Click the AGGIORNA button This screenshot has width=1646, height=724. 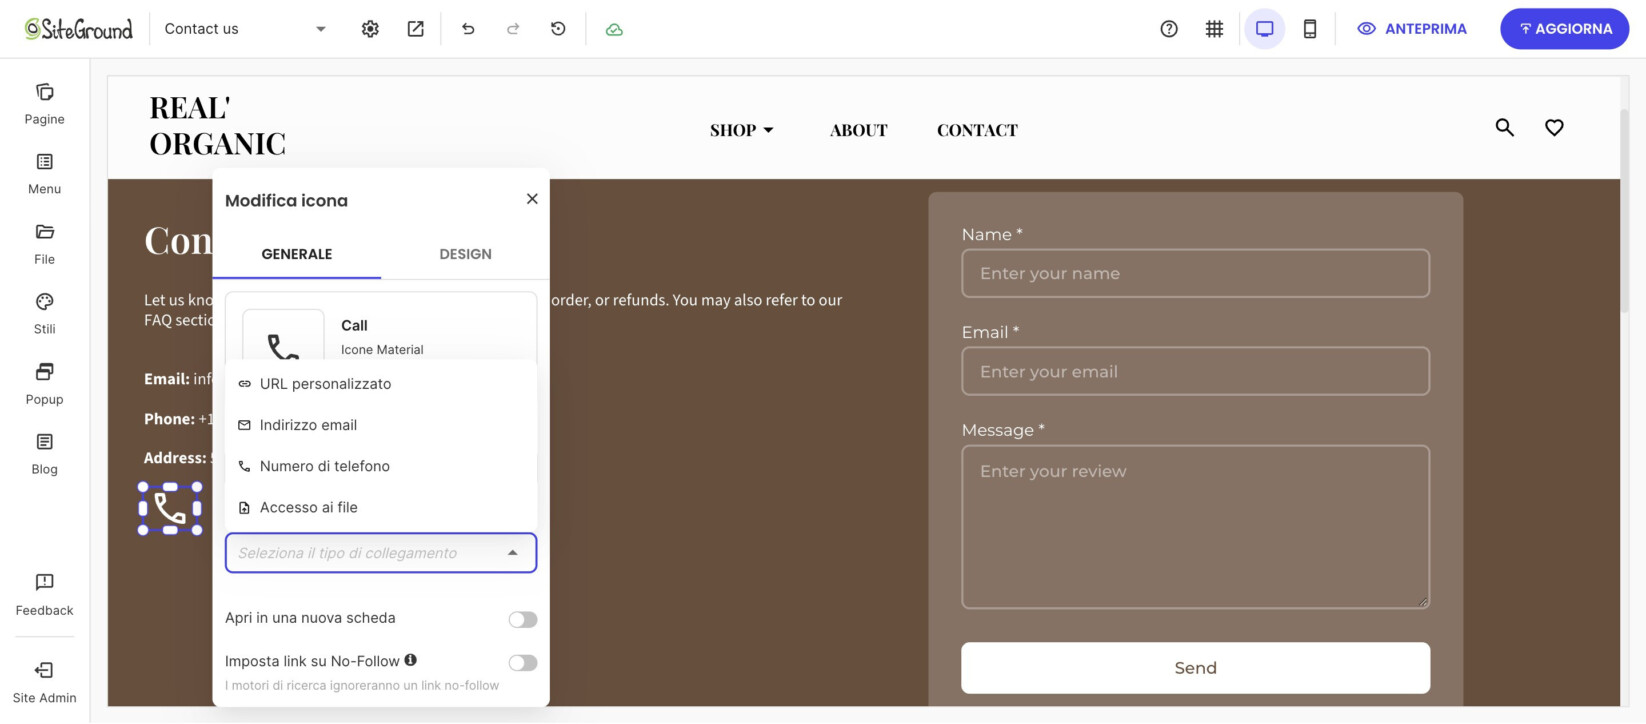tap(1565, 29)
